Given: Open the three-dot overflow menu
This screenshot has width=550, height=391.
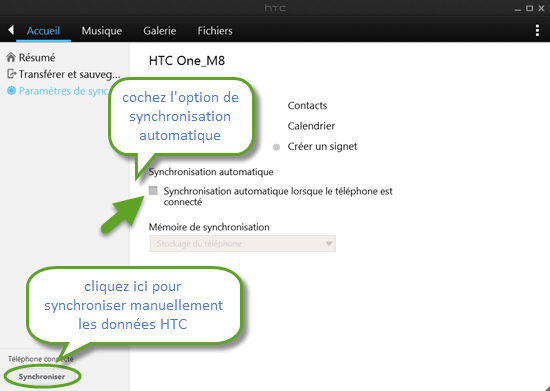Looking at the screenshot, I should [x=537, y=31].
